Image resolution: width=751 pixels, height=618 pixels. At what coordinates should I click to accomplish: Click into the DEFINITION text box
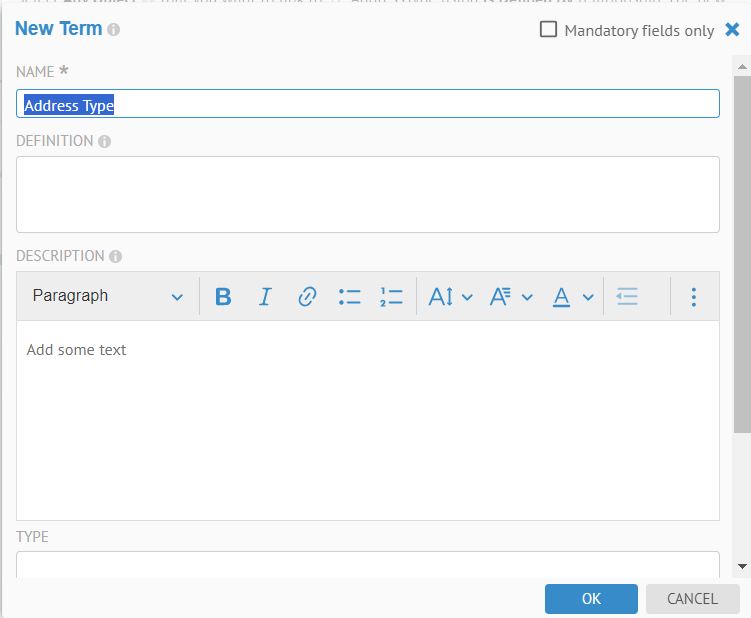[367, 194]
